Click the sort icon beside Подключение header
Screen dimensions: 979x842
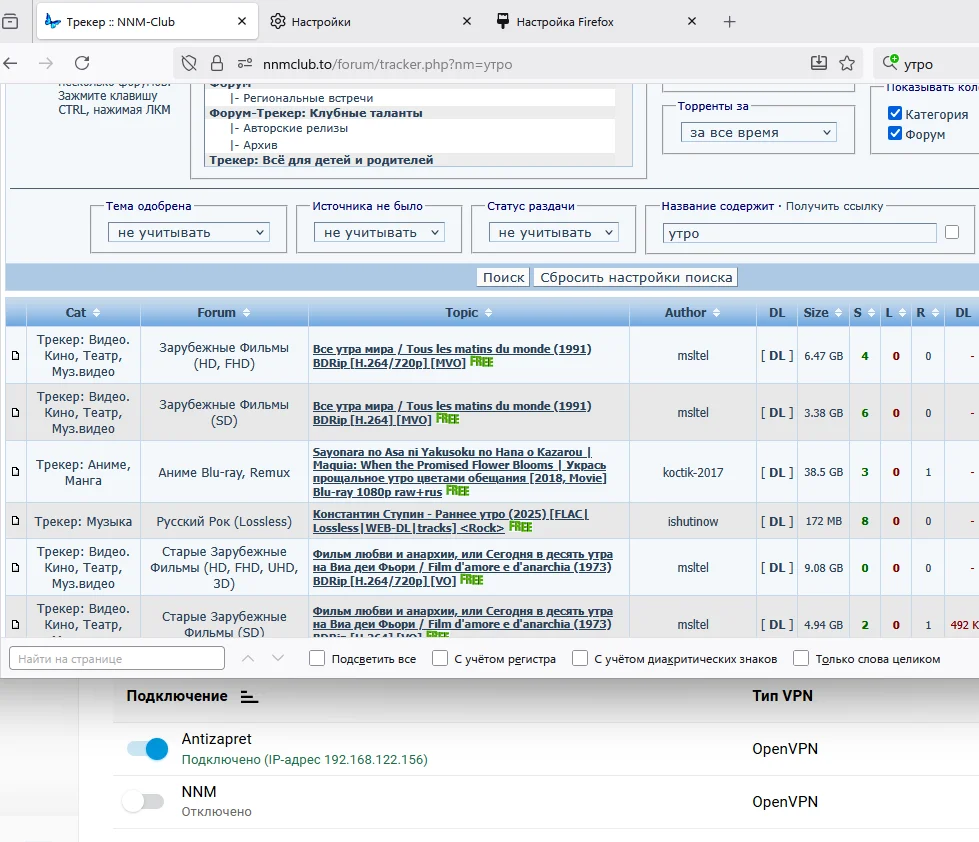coord(250,697)
